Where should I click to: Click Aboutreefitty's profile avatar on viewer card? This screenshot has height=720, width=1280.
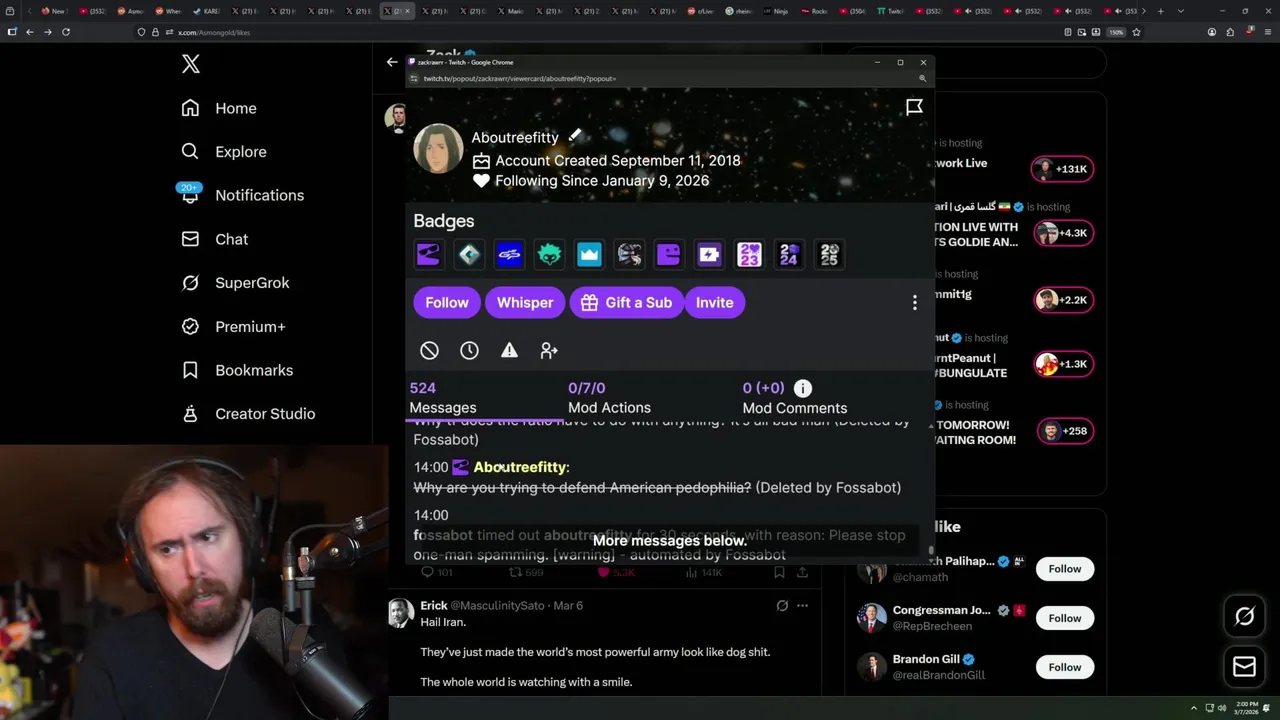(438, 149)
